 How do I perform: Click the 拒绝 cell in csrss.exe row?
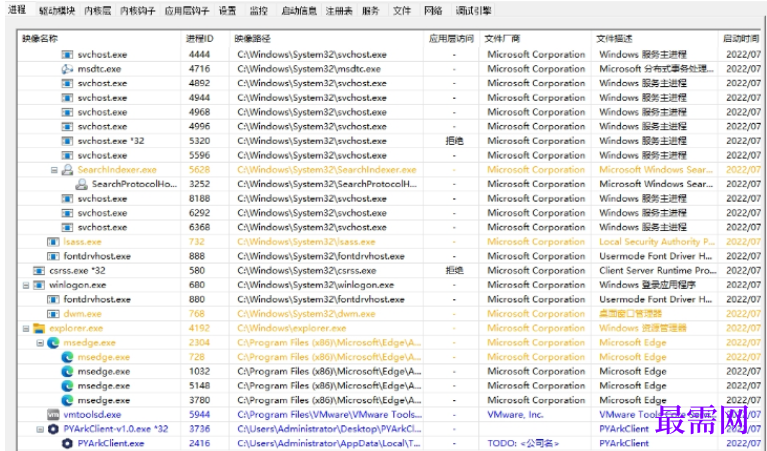point(454,271)
